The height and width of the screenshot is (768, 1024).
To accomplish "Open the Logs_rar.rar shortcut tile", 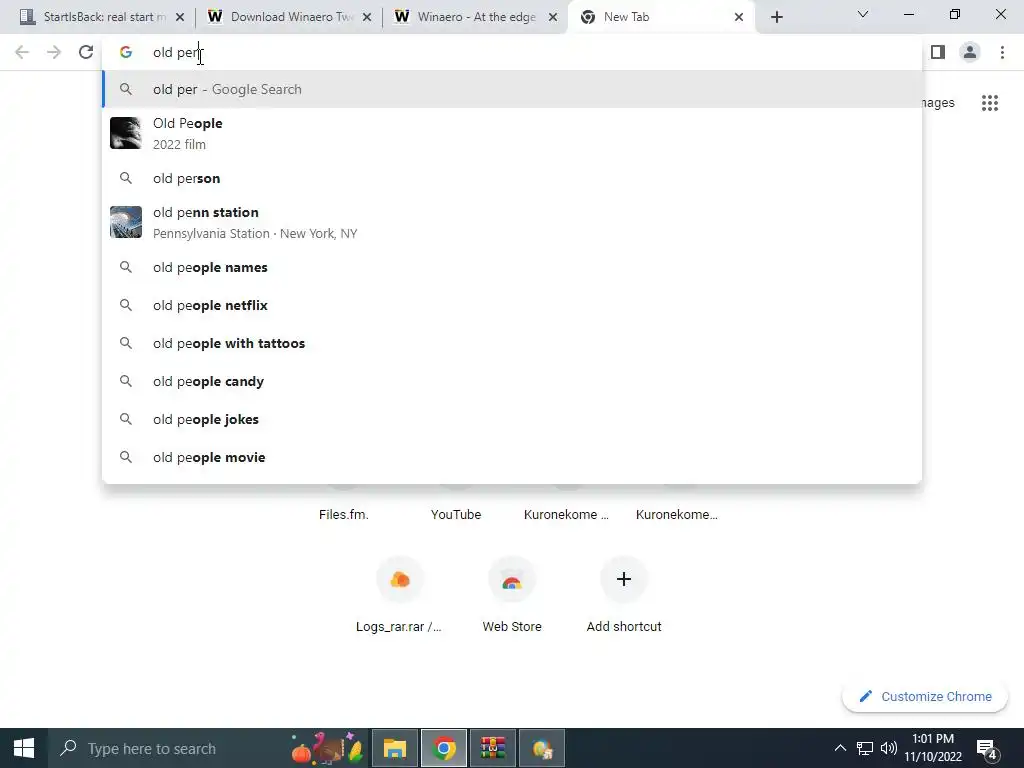I will (x=399, y=596).
